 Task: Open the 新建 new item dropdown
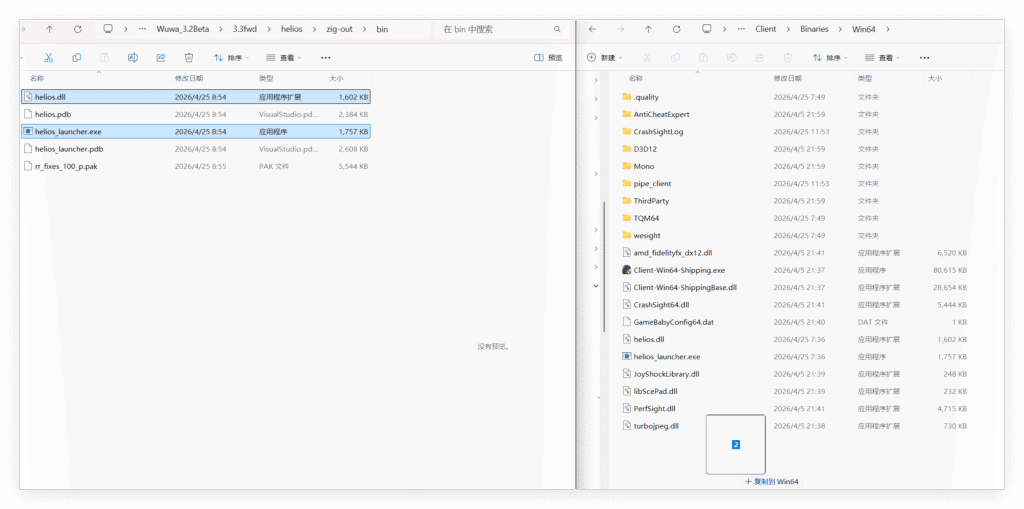point(607,57)
